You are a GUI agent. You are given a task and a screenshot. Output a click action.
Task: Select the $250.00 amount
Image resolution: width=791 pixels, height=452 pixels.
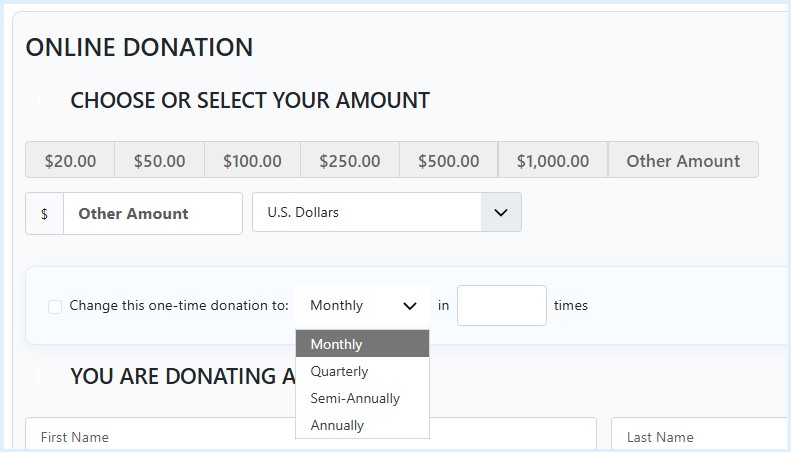pos(350,160)
